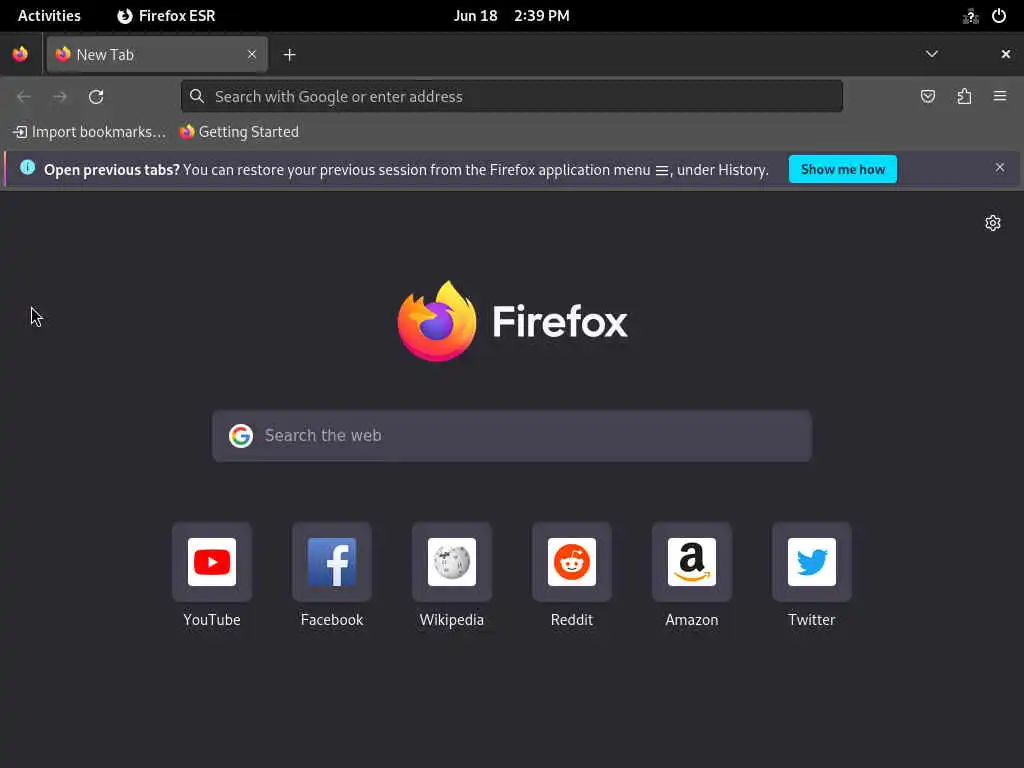Dismiss the Open previous tabs notification
1024x768 pixels.
coord(1000,168)
